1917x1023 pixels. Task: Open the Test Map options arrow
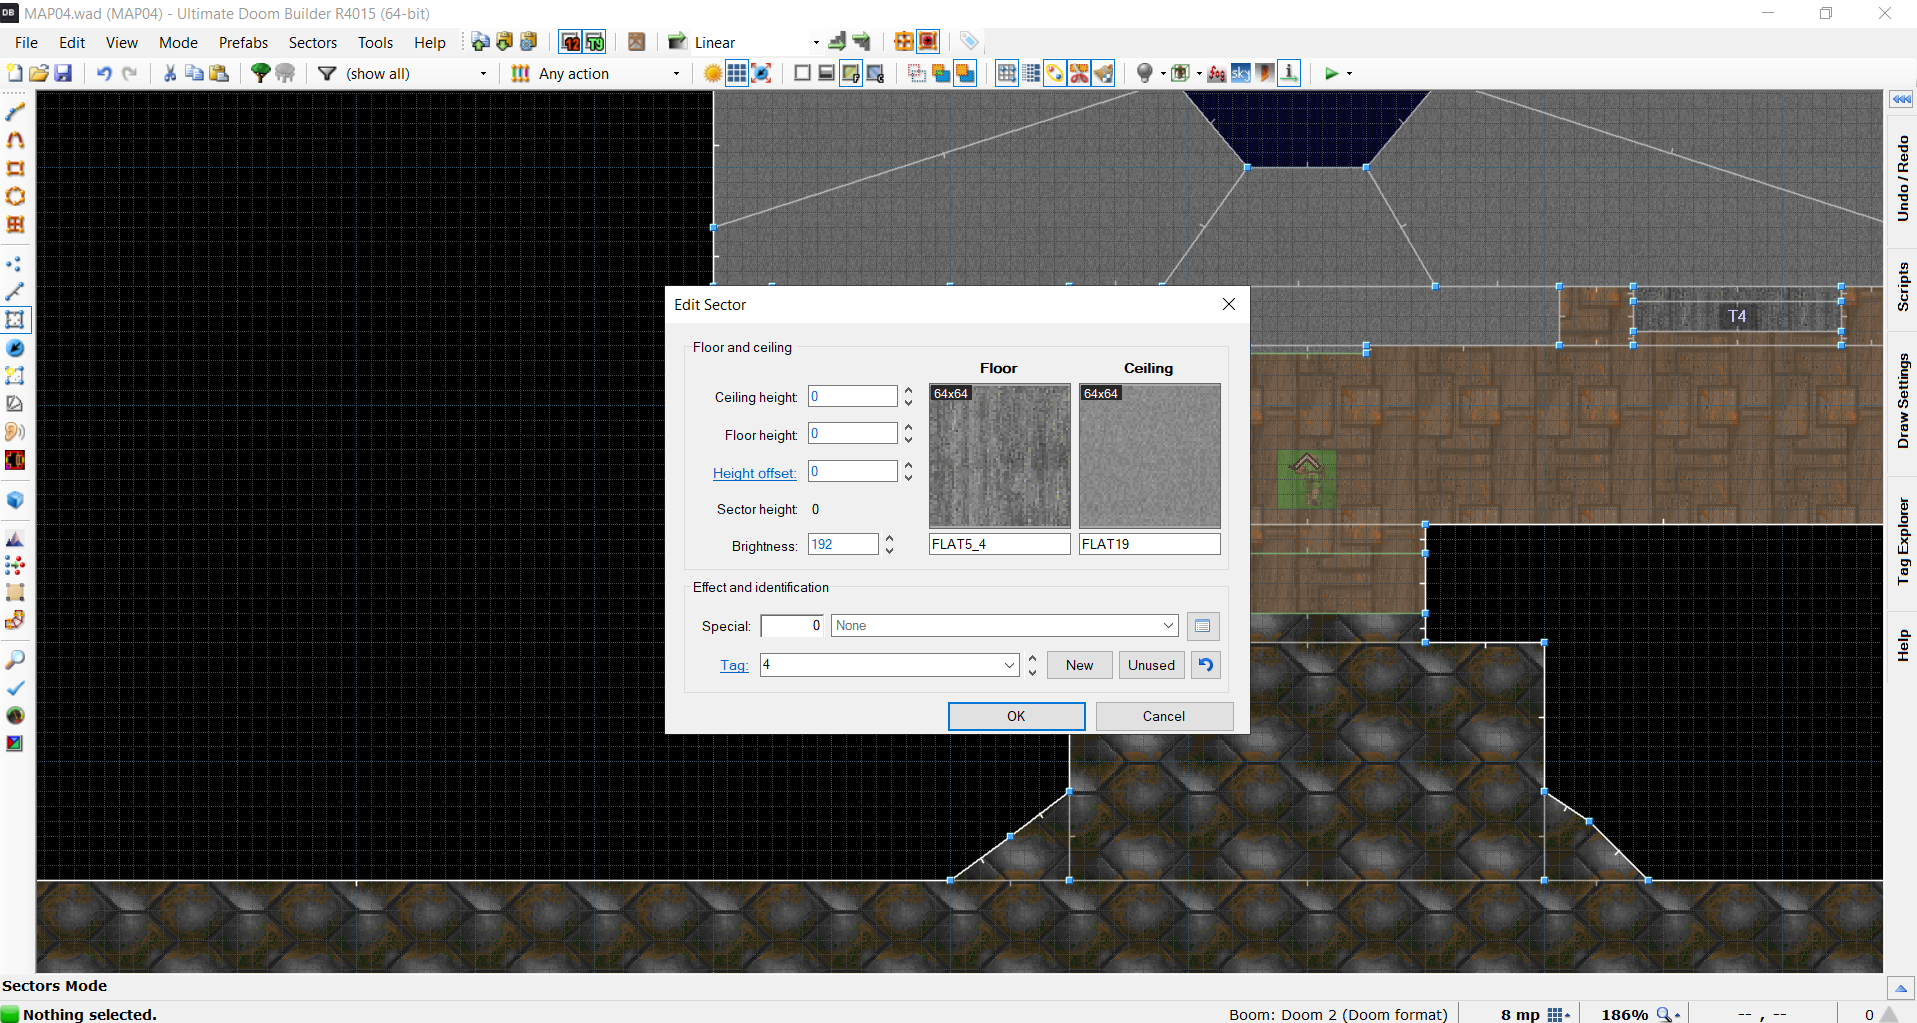[1349, 73]
